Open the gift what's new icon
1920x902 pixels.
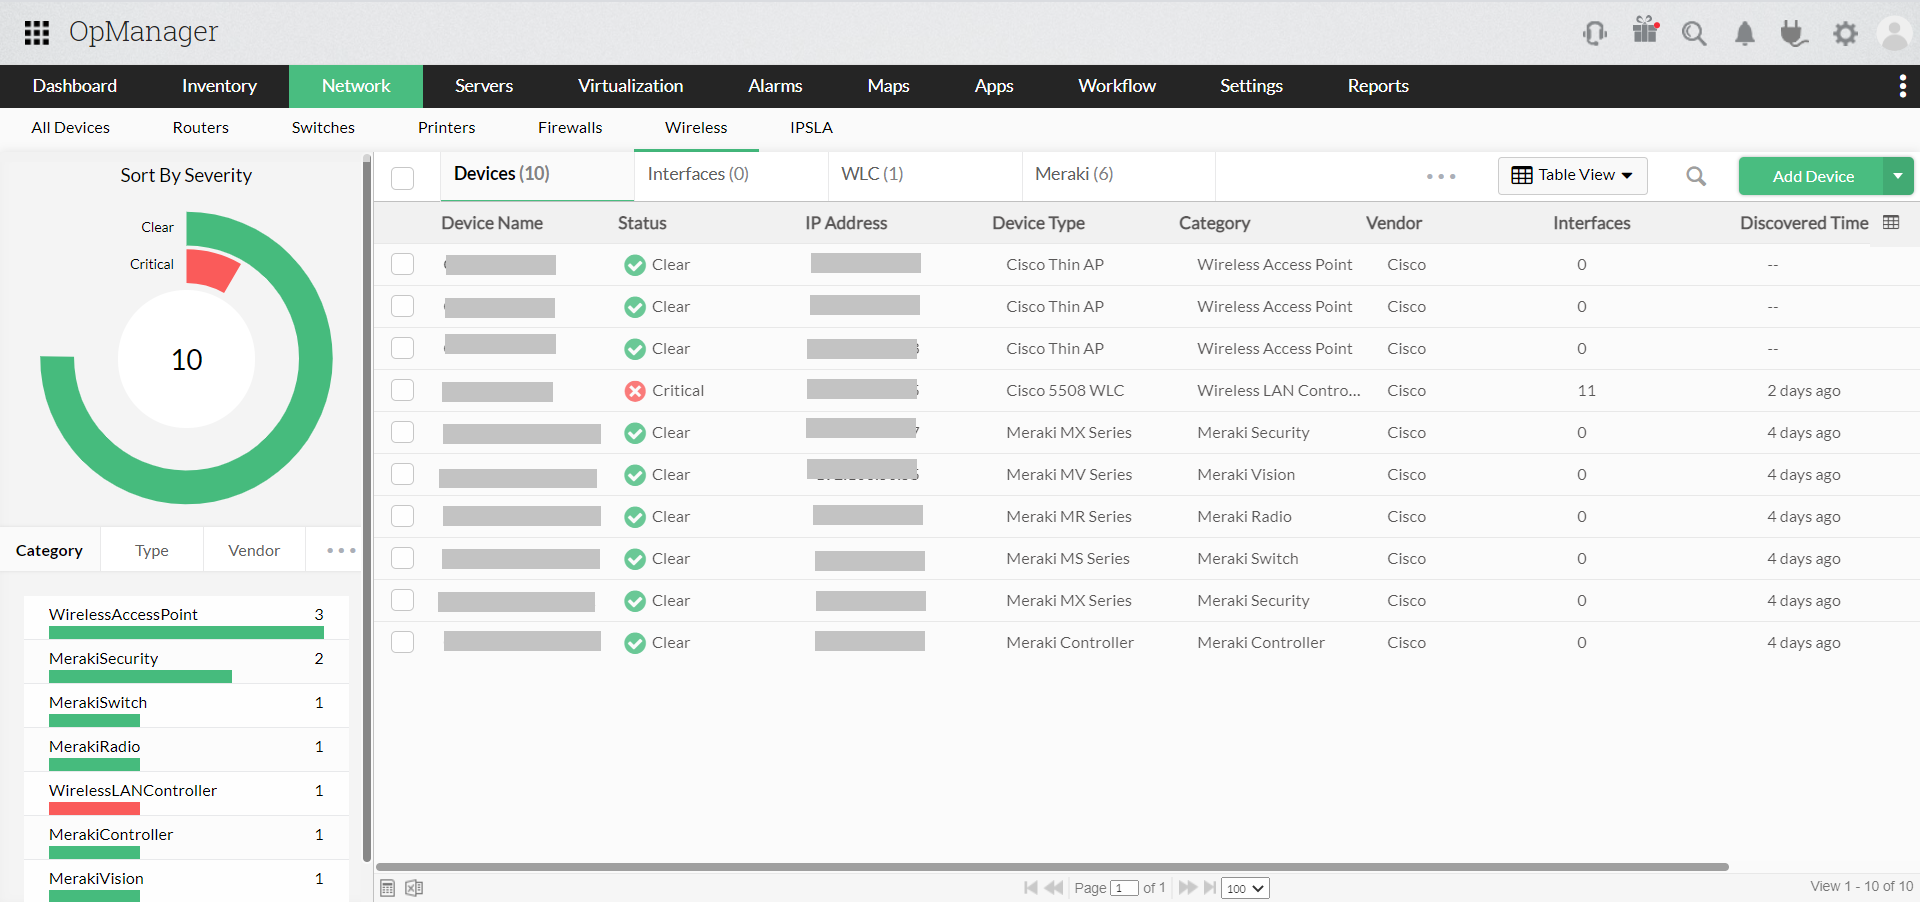pyautogui.click(x=1645, y=31)
